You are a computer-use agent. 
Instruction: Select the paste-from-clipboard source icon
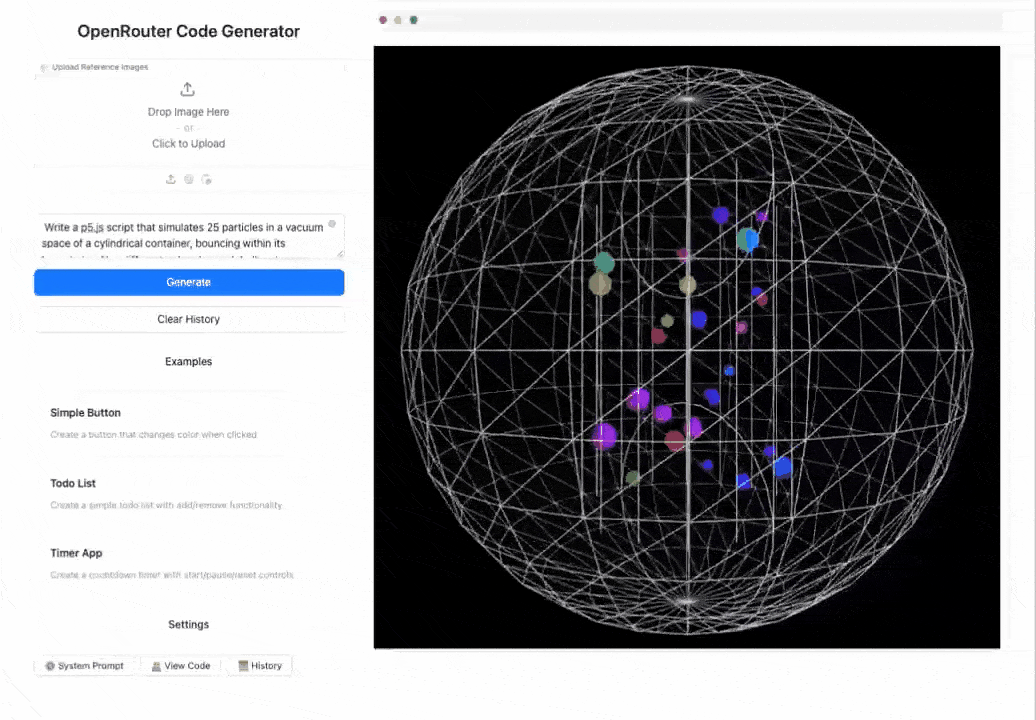(206, 179)
